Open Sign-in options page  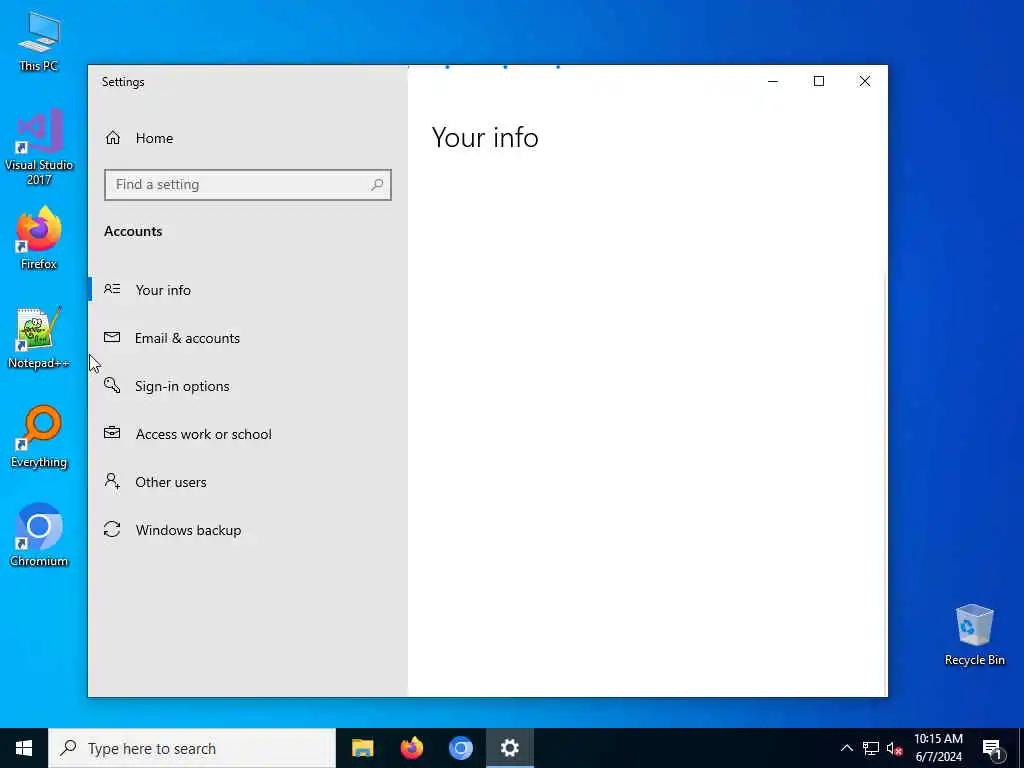coord(248,386)
